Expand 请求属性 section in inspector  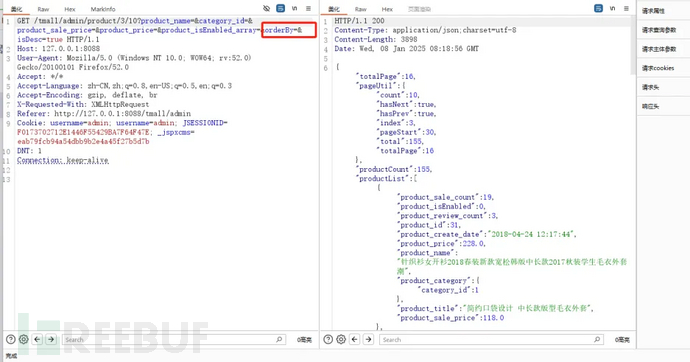(x=653, y=11)
